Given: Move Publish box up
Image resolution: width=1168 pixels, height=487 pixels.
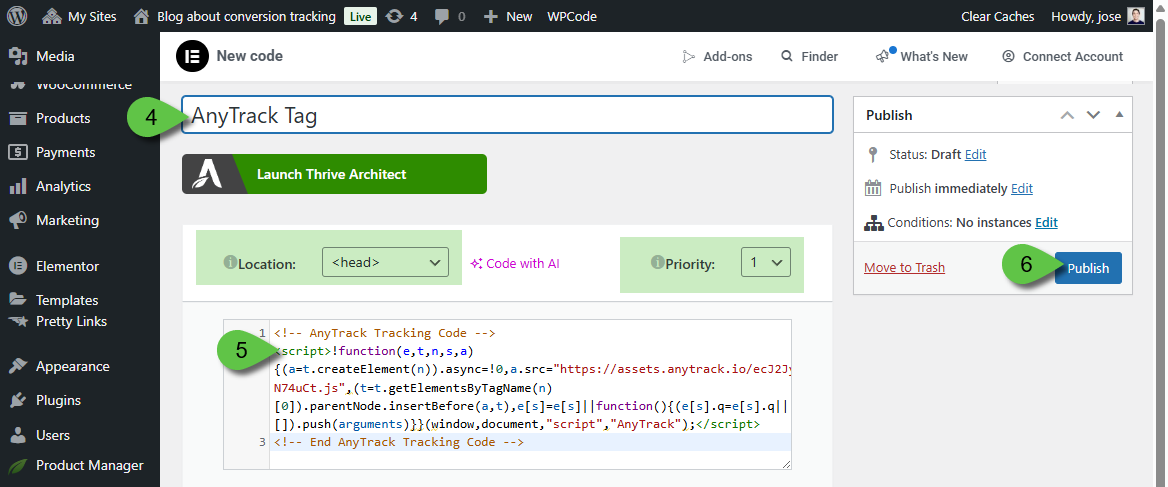Looking at the screenshot, I should 1067,115.
